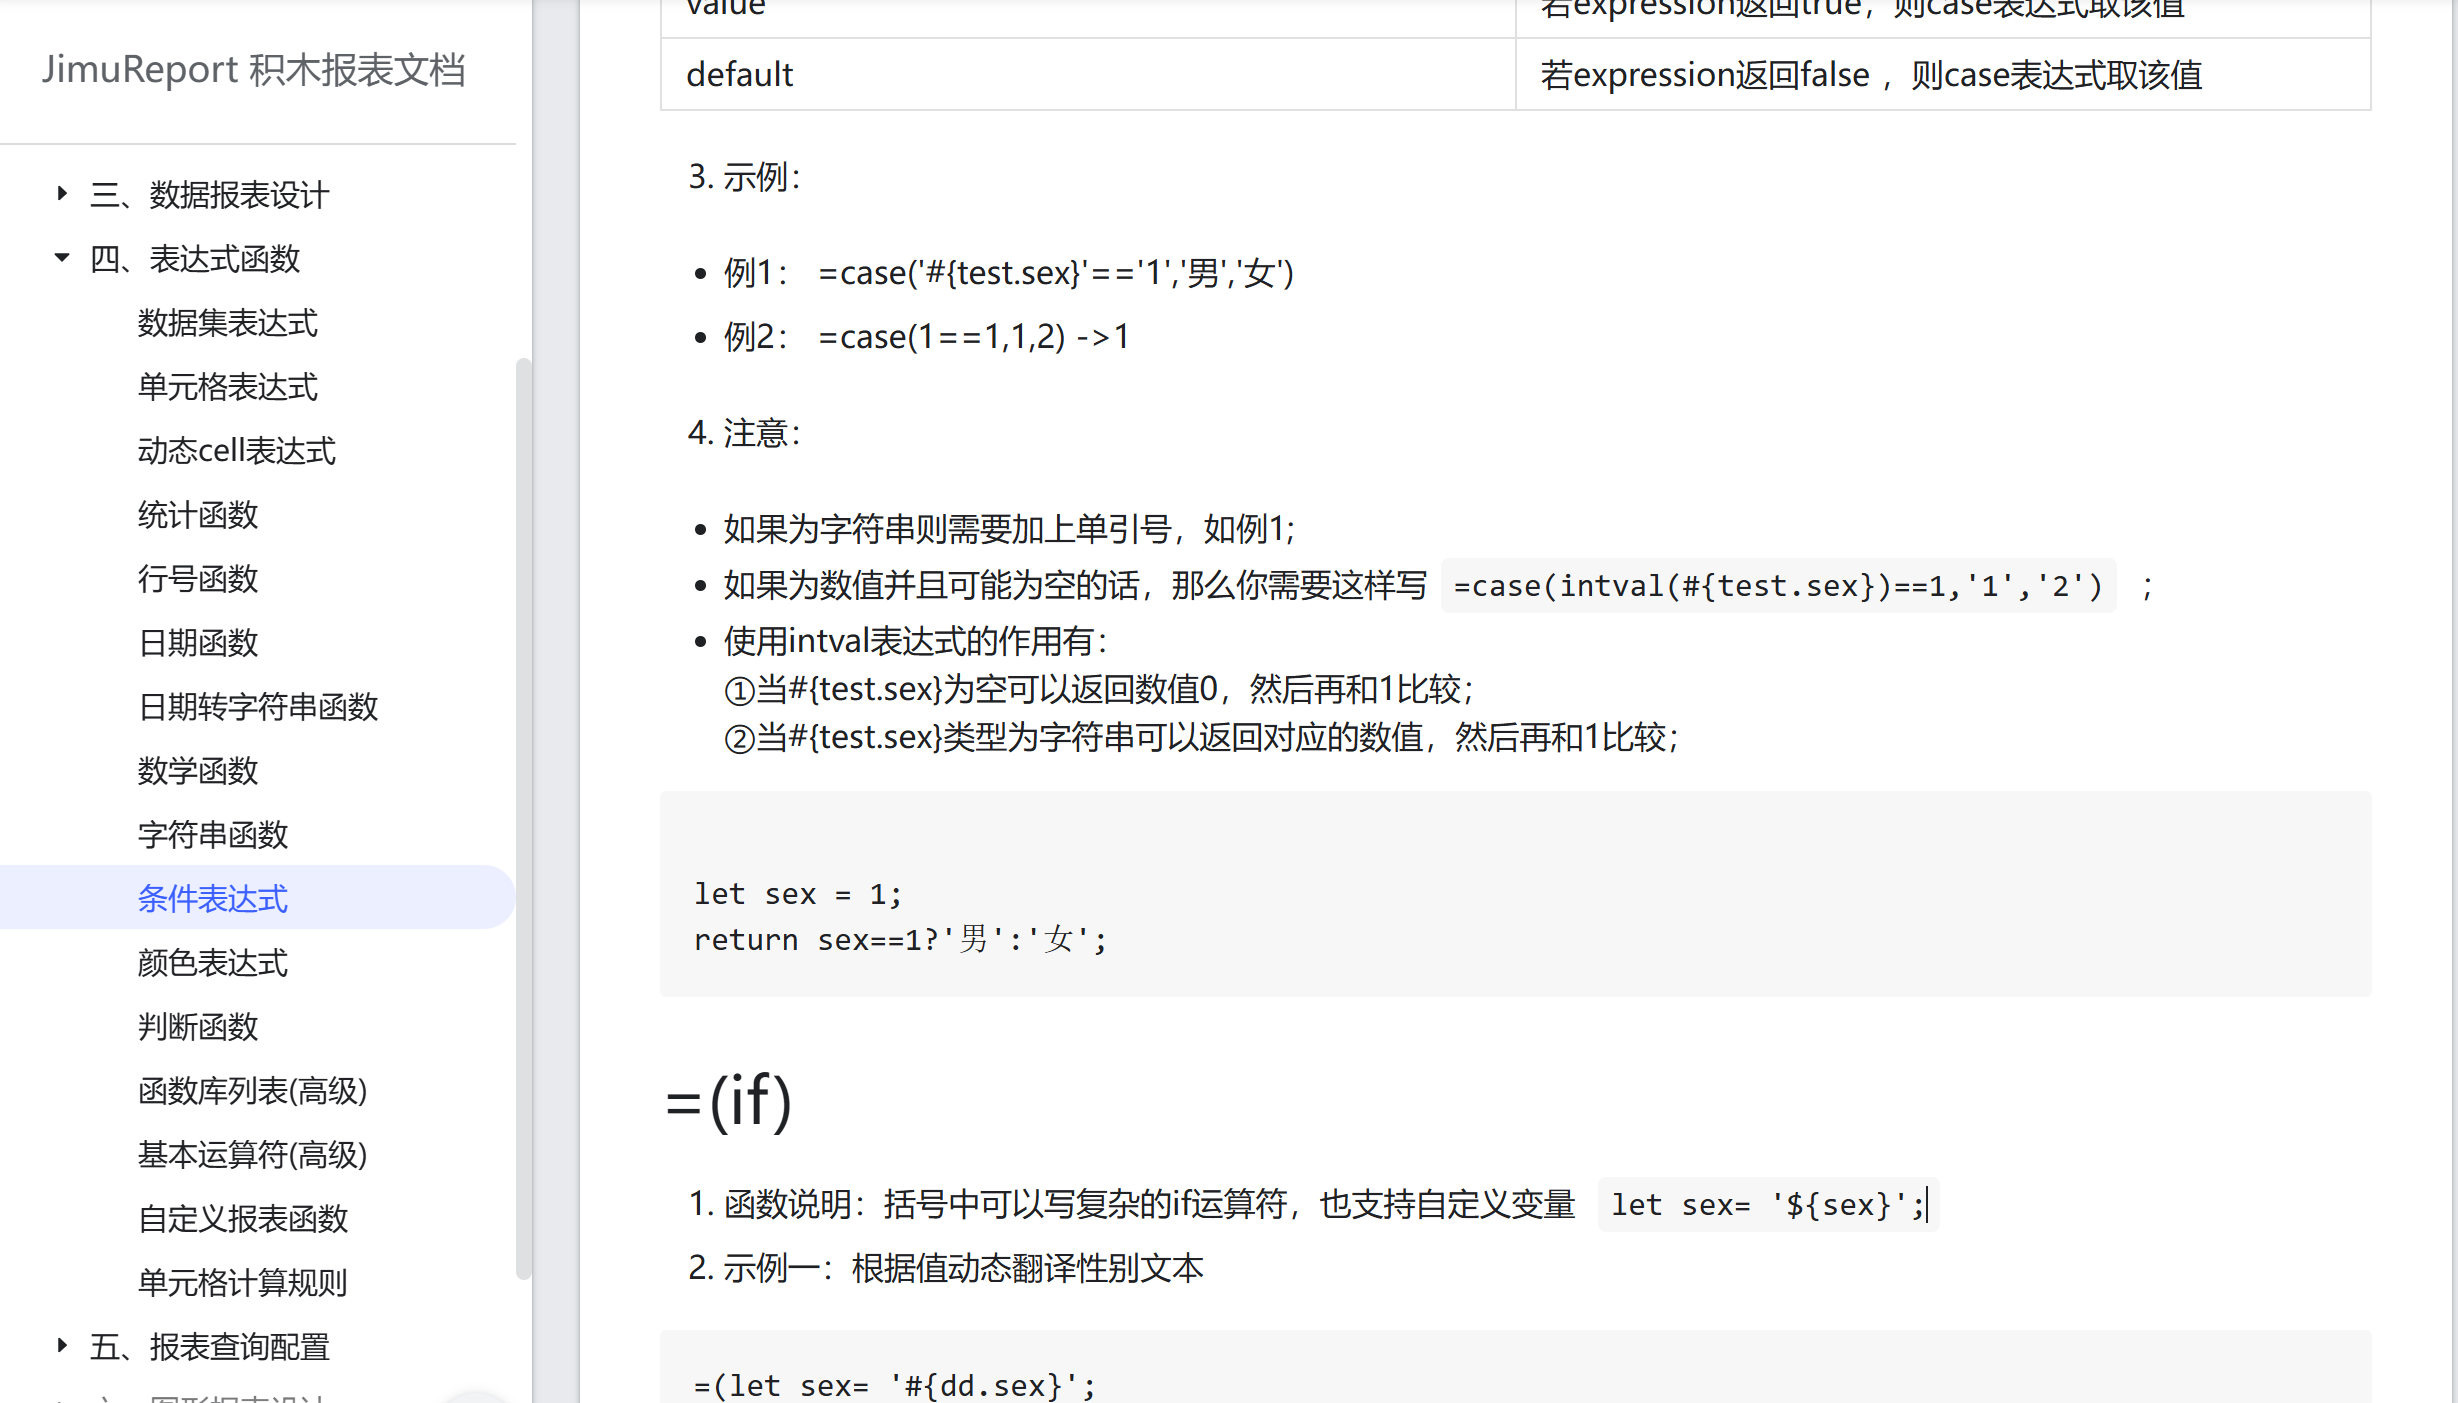Image resolution: width=2458 pixels, height=1403 pixels.
Task: Open 自定义报表函数 page
Action: pyautogui.click(x=243, y=1218)
